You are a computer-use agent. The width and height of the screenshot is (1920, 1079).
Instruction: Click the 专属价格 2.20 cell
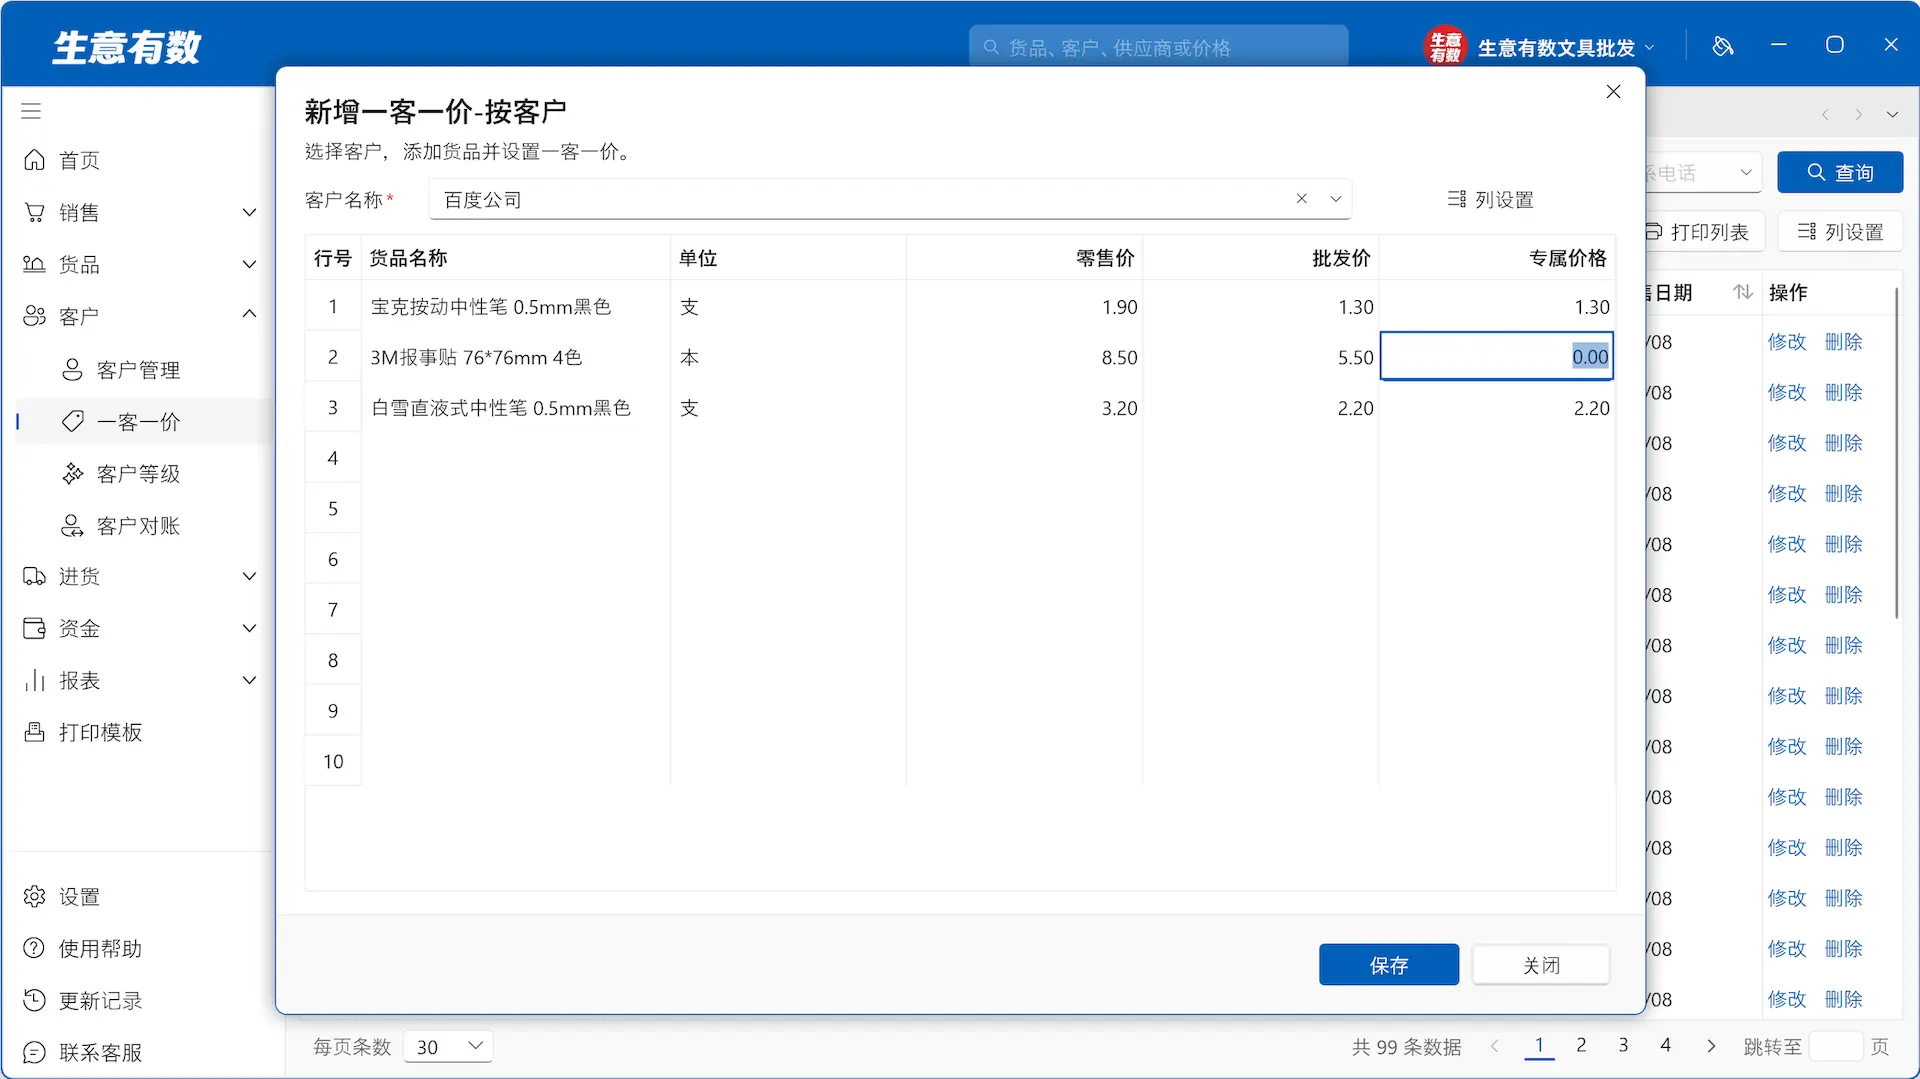click(x=1496, y=407)
